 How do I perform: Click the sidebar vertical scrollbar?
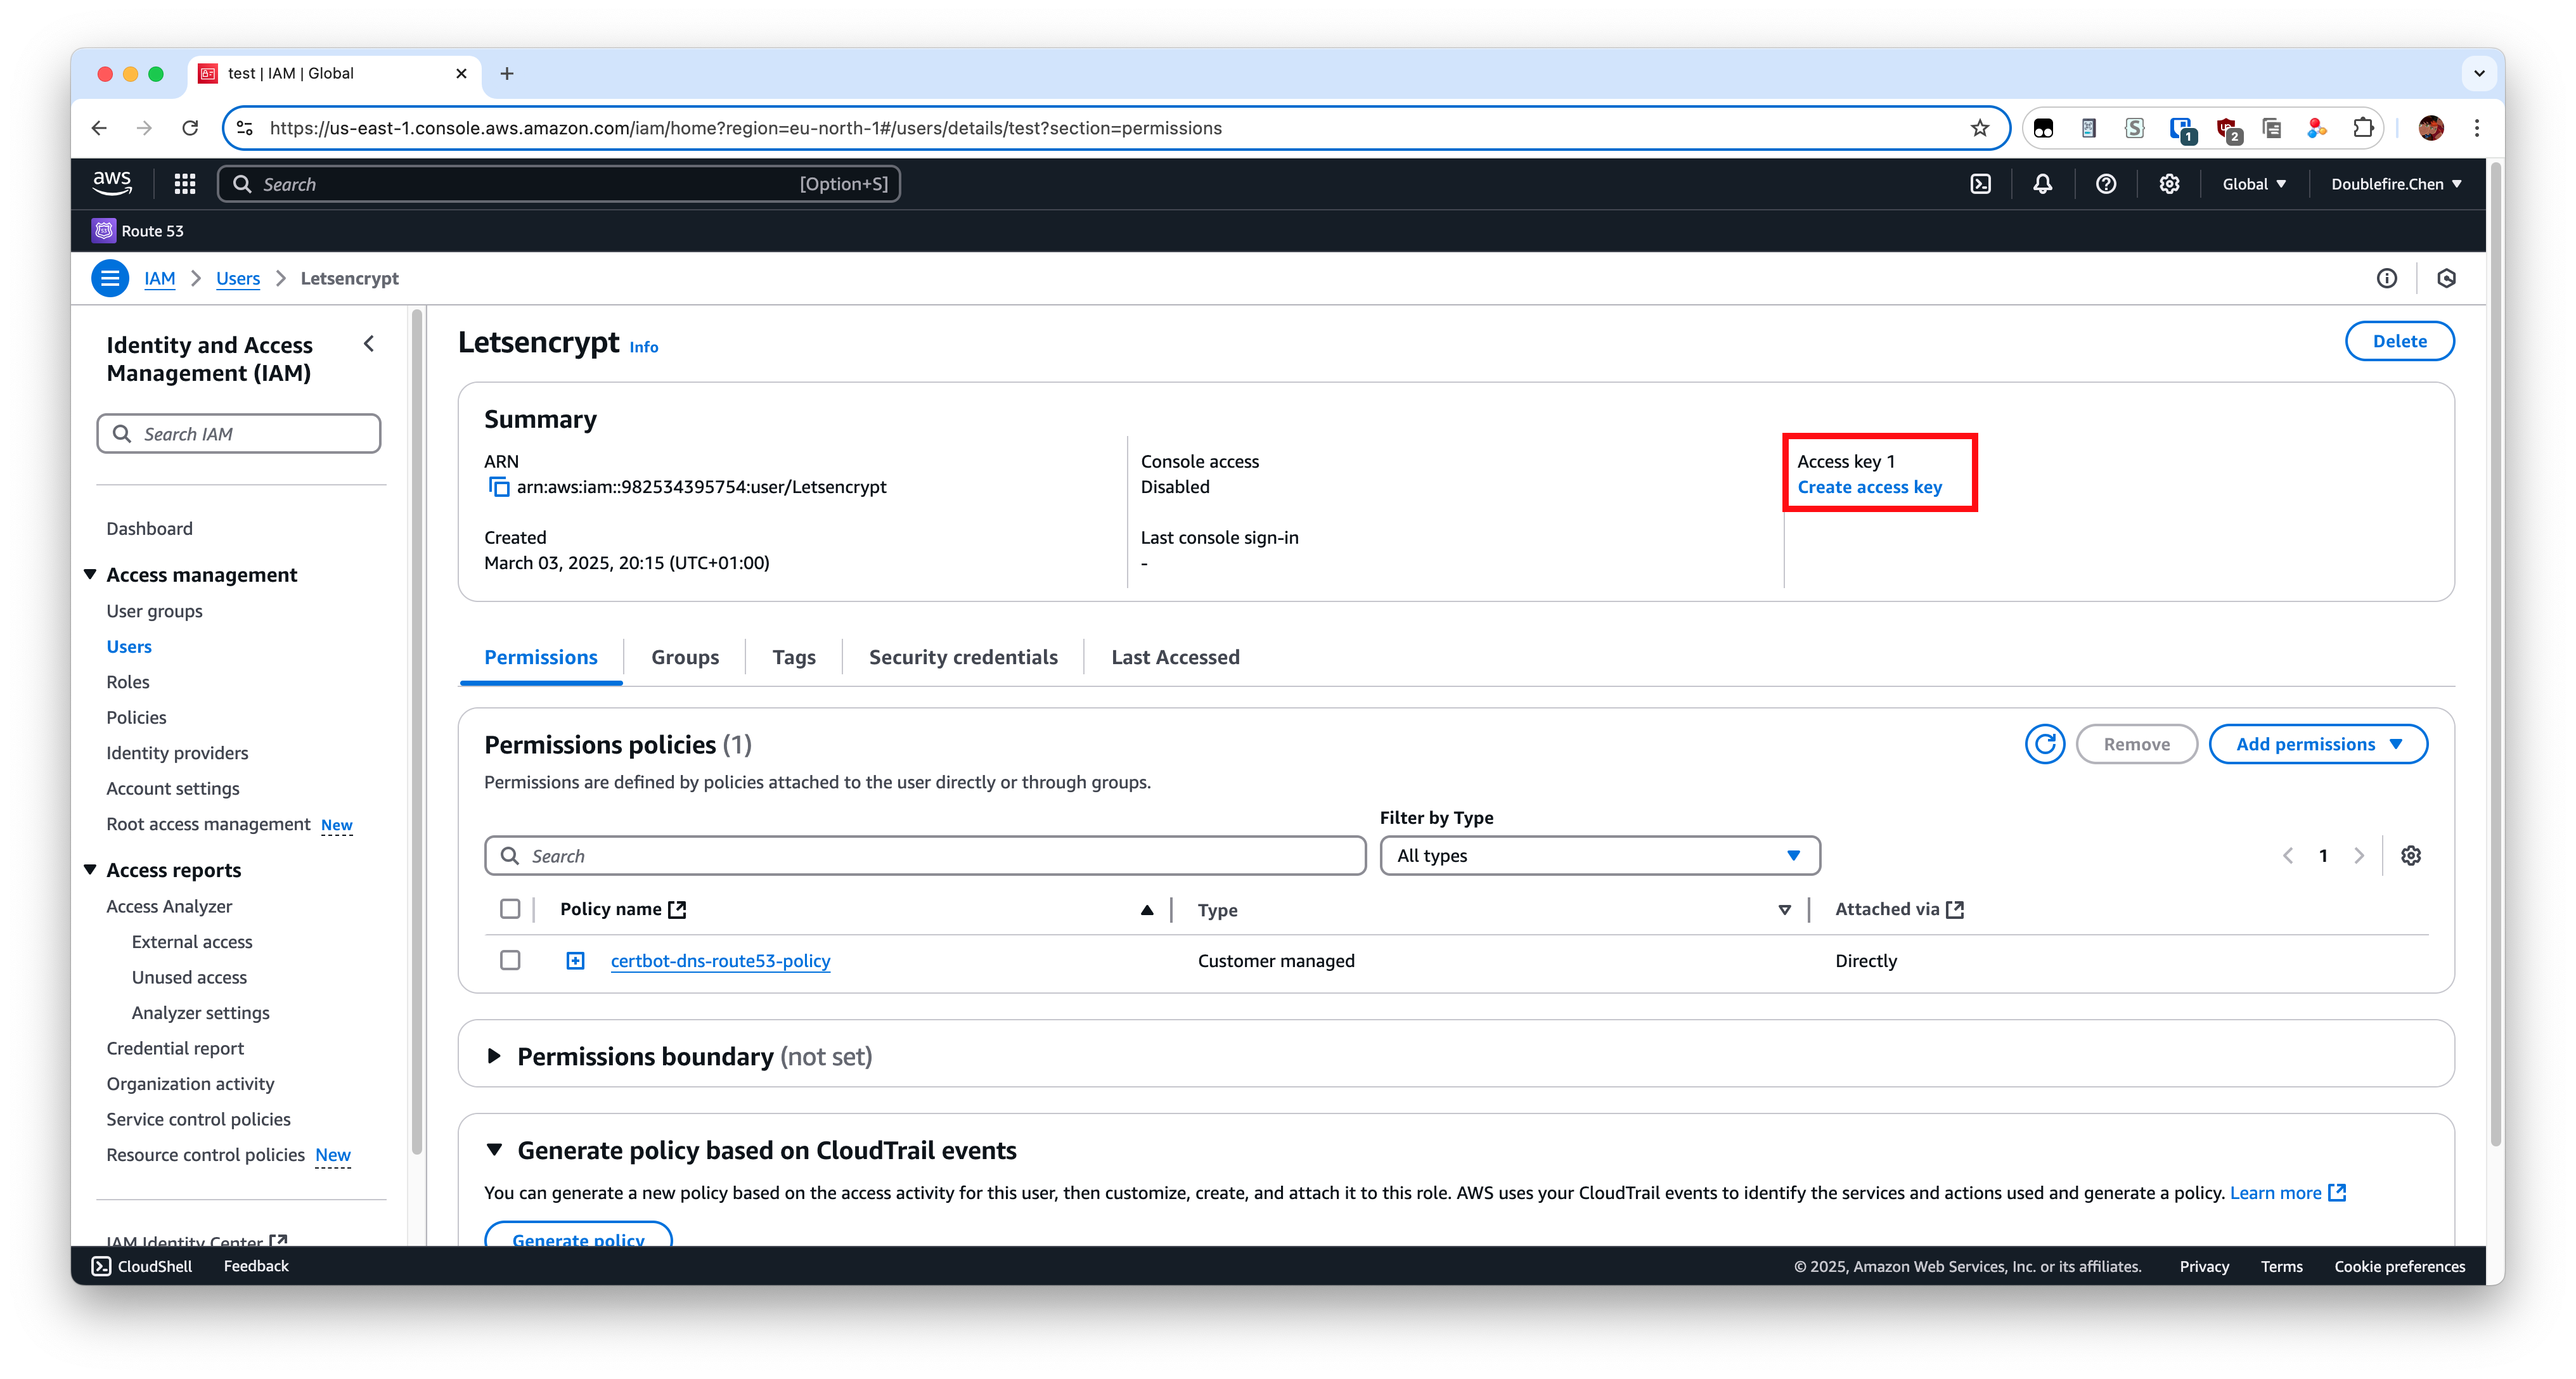[417, 732]
